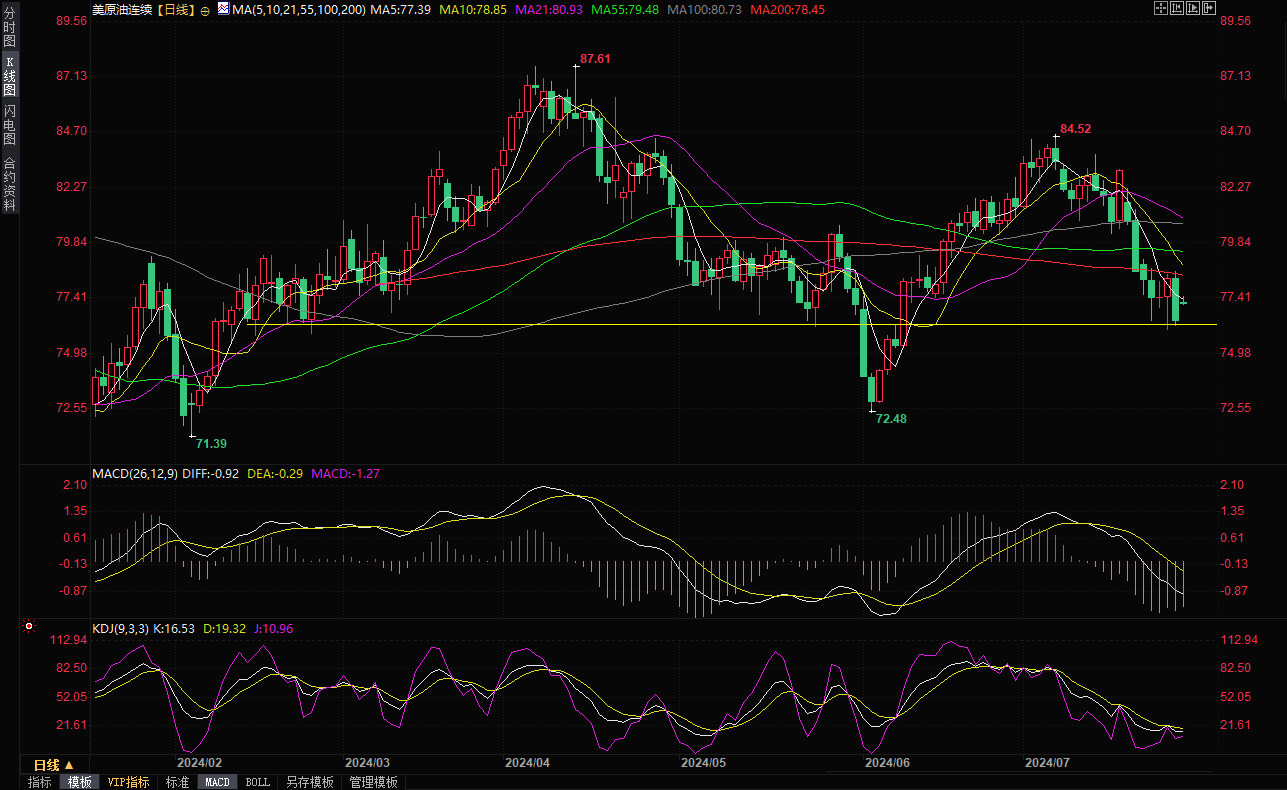
Task: Select the K线图 sidebar tab
Action: coord(9,77)
